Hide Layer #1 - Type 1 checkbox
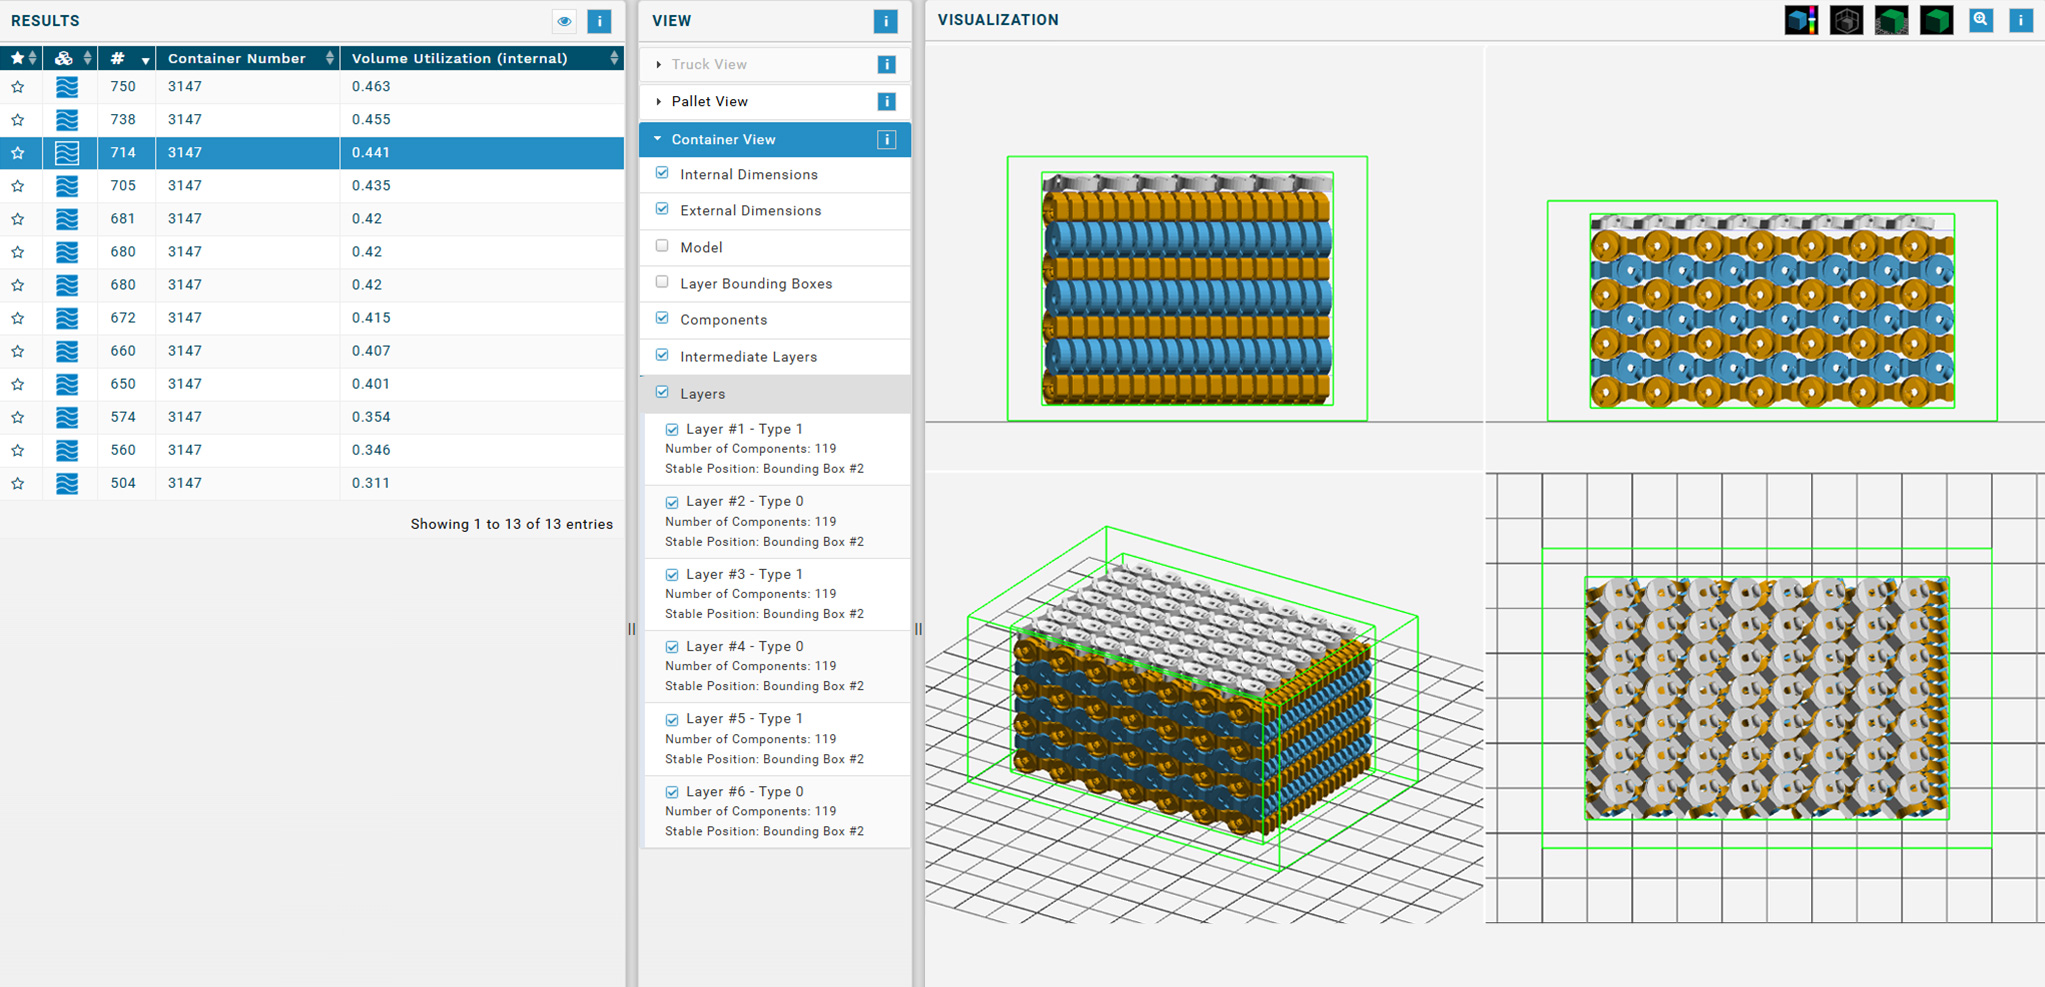 click(672, 429)
